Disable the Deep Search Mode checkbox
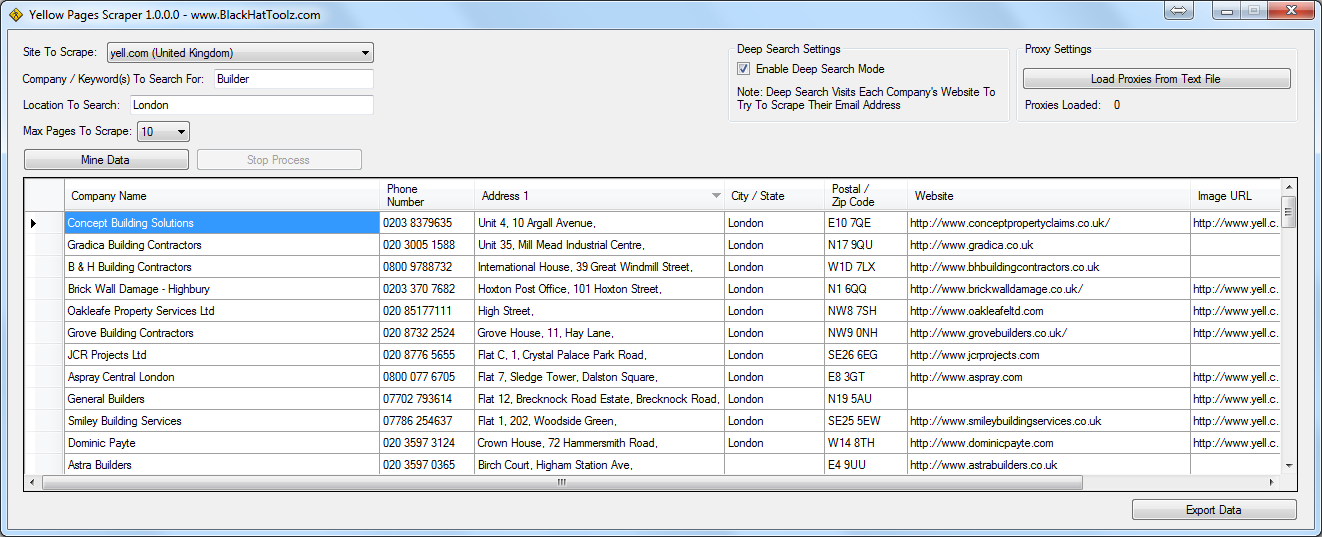 click(x=744, y=69)
